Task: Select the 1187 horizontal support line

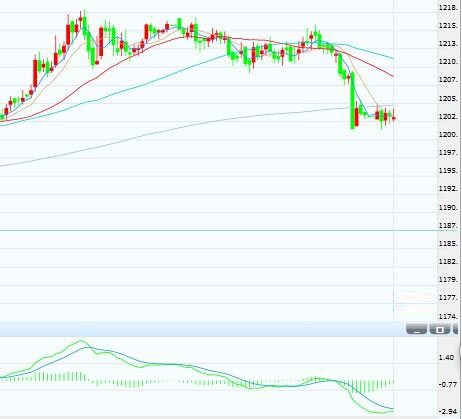Action: [218, 230]
